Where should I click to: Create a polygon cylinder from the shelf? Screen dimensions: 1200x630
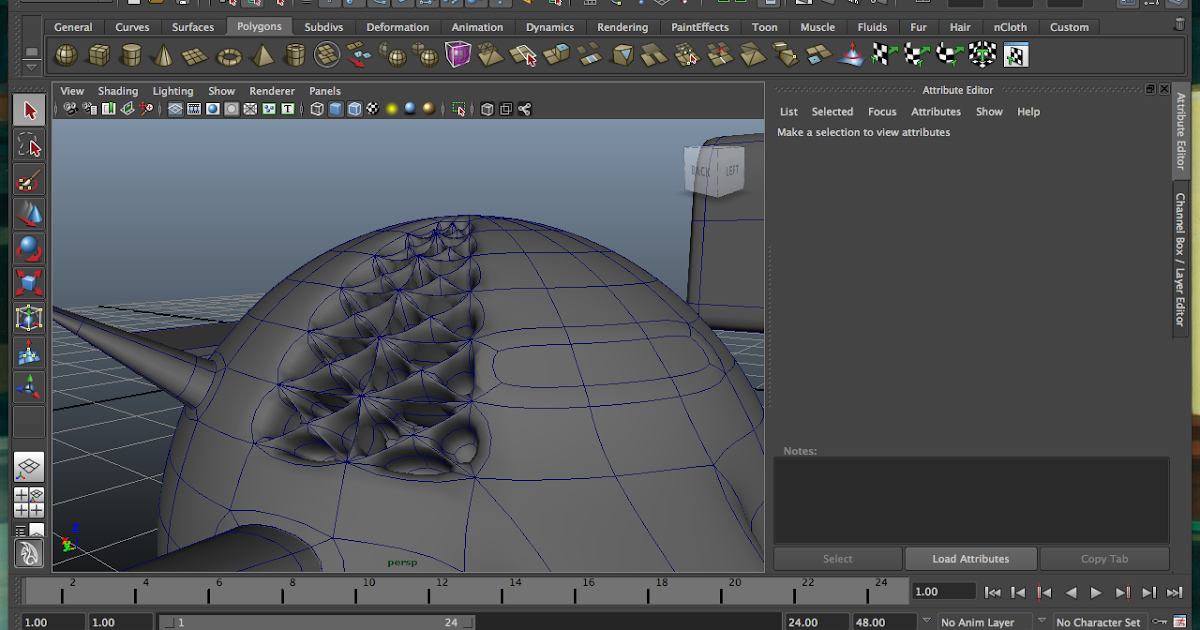pos(131,55)
